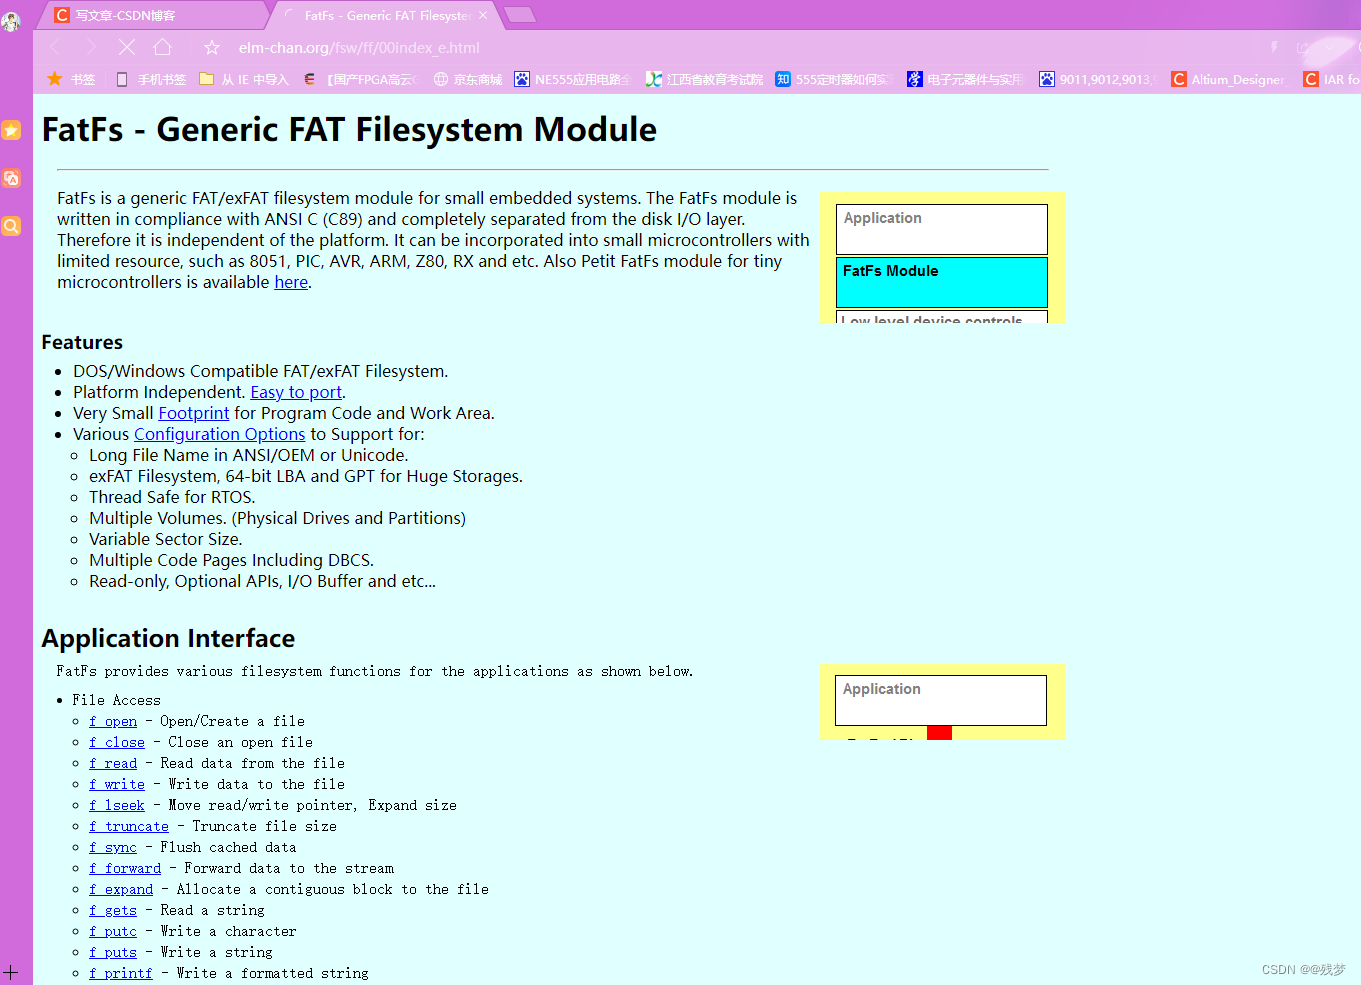Click the 'Variable Sector Size.' list item
Image resolution: width=1361 pixels, height=985 pixels.
165,539
